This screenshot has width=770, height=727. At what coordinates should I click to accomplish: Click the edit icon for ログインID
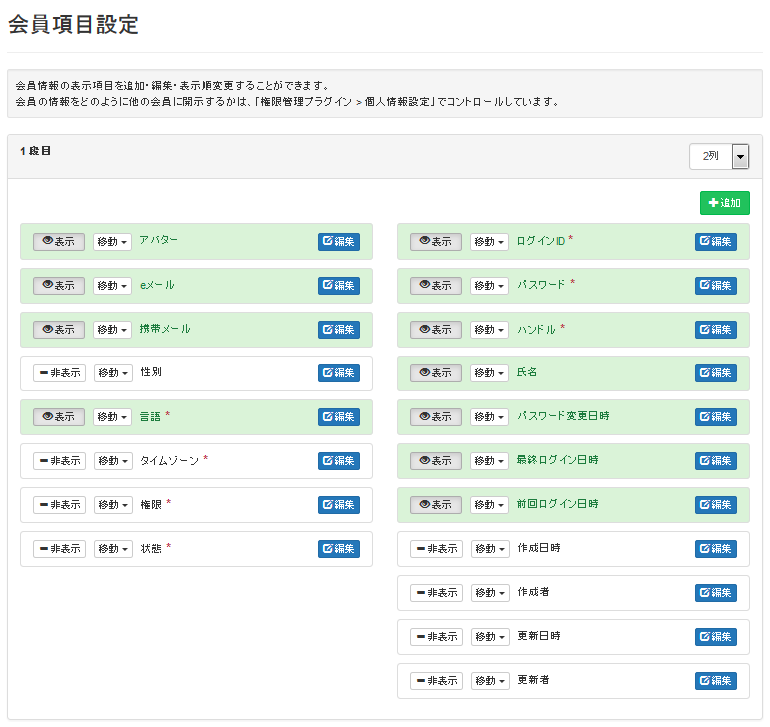click(x=715, y=242)
